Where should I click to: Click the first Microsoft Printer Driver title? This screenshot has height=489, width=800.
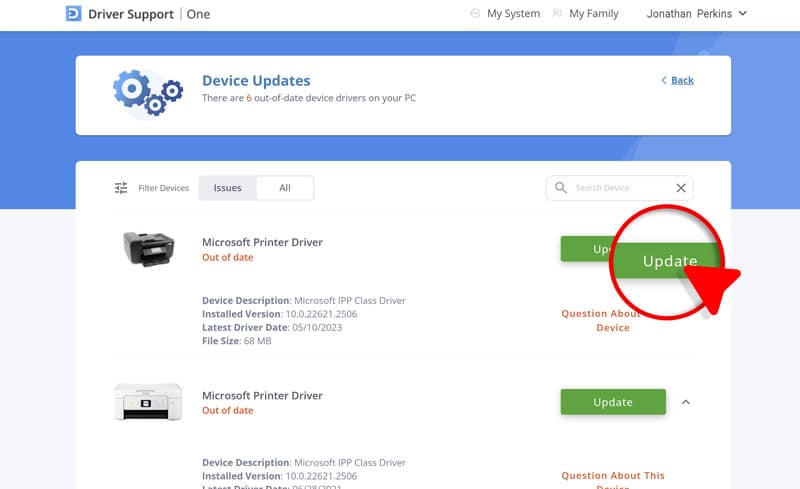(x=262, y=242)
